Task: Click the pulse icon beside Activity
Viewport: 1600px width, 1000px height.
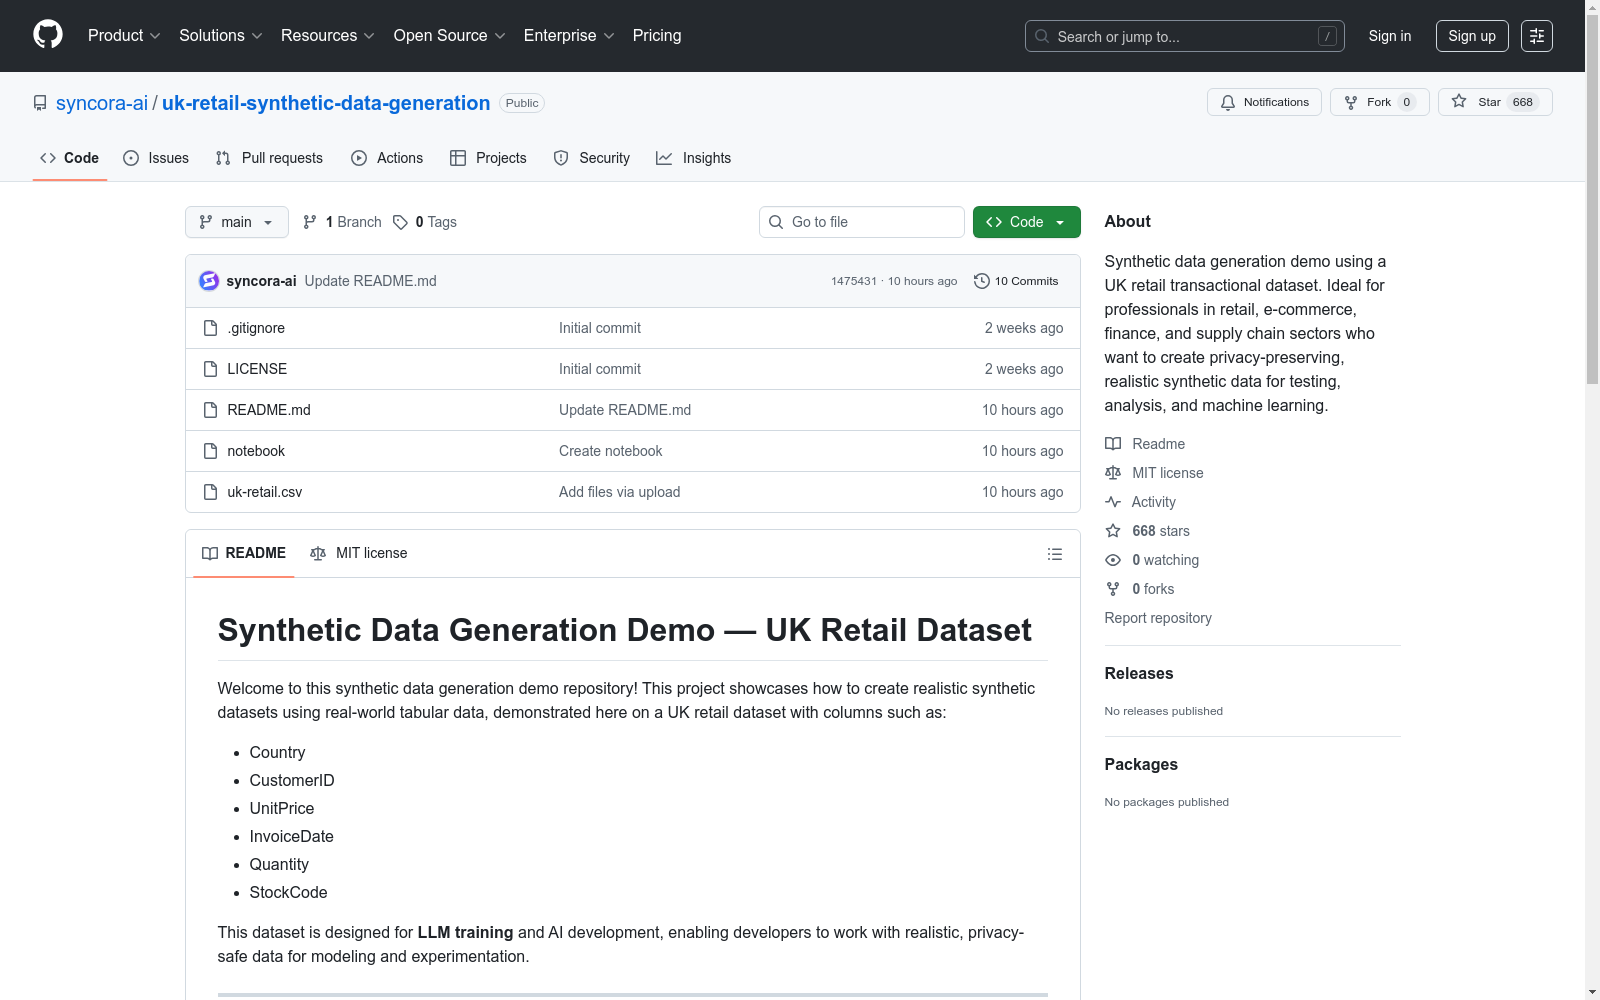Action: coord(1113,502)
